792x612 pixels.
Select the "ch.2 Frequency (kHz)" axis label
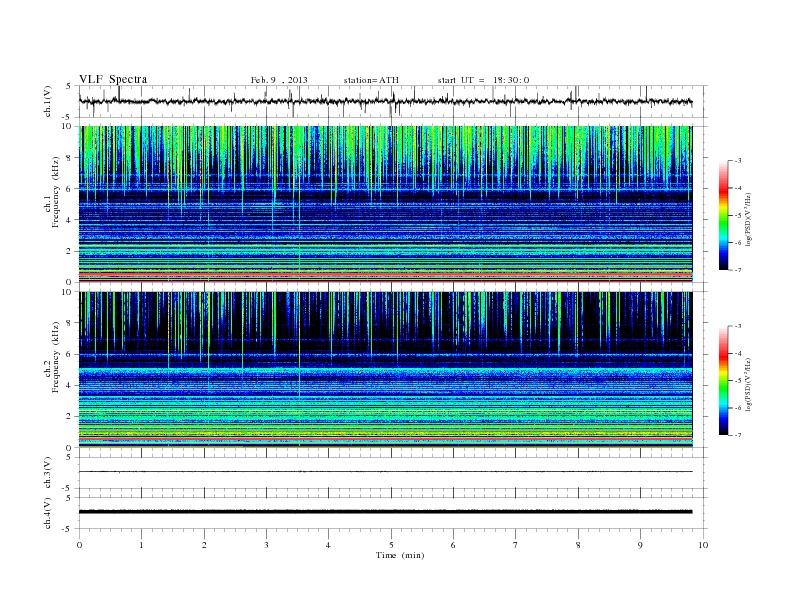(x=52, y=356)
